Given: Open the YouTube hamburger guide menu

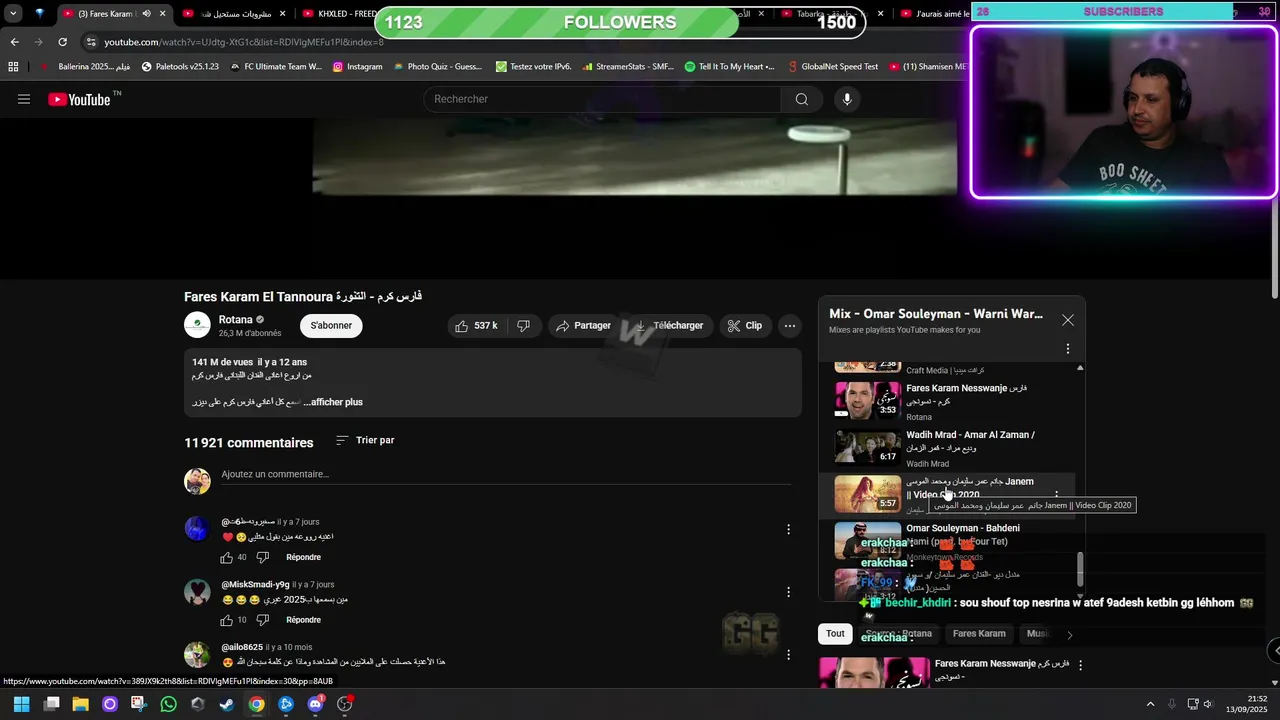Looking at the screenshot, I should coord(24,99).
